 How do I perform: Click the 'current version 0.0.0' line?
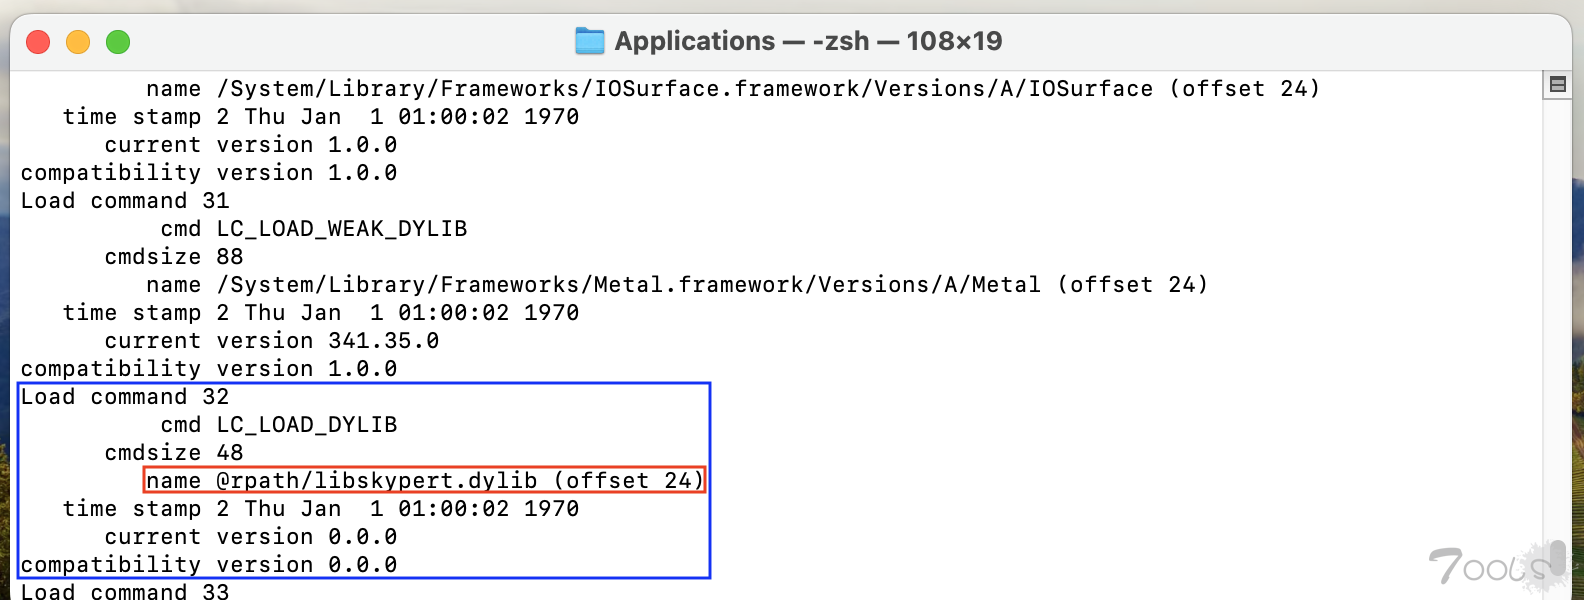coord(251,537)
